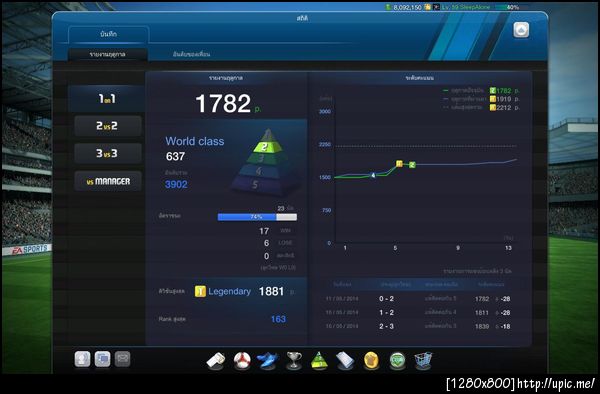This screenshot has height=394, width=600.
Task: Select the match row with score 0 - 2
Action: point(419,299)
